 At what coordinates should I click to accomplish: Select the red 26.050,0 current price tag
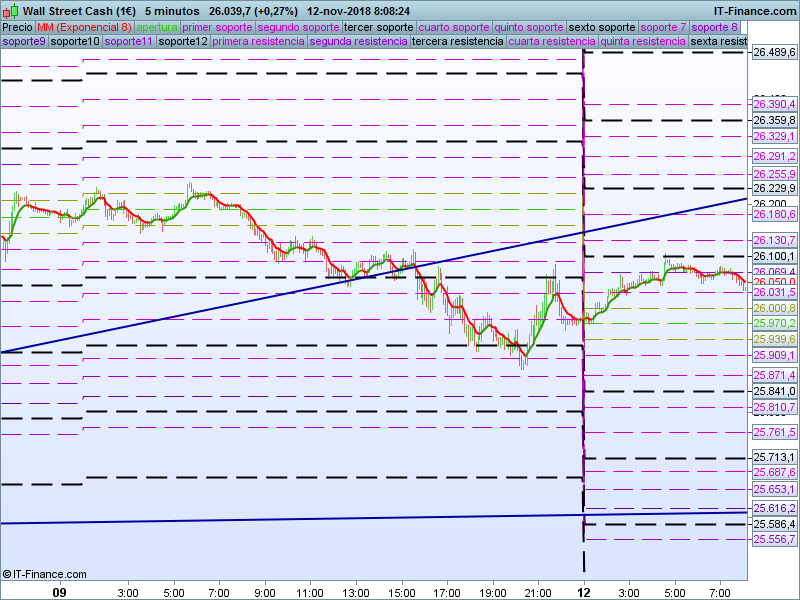[x=774, y=282]
